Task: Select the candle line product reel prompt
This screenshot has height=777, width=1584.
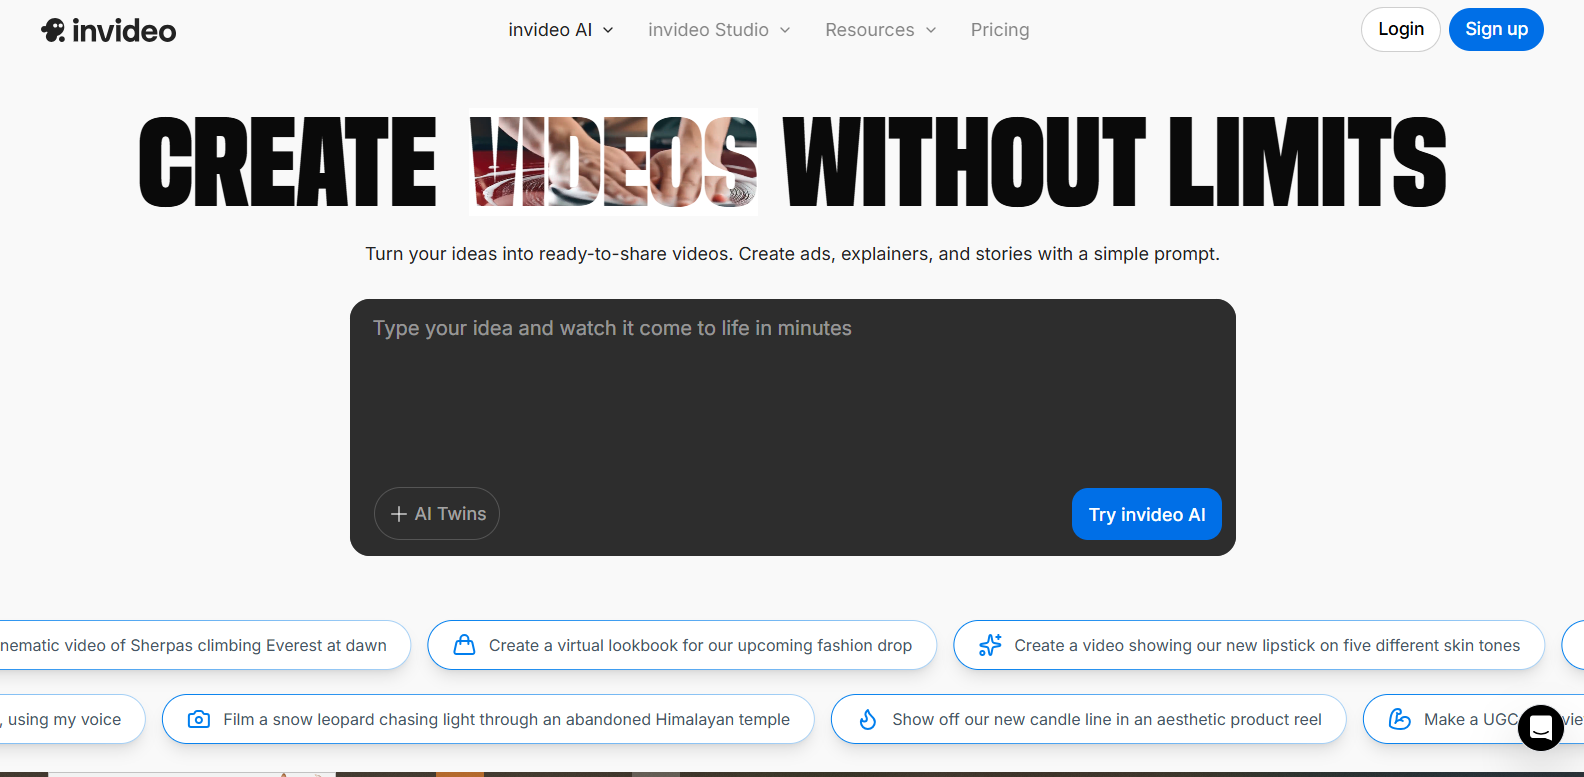Action: tap(1089, 719)
